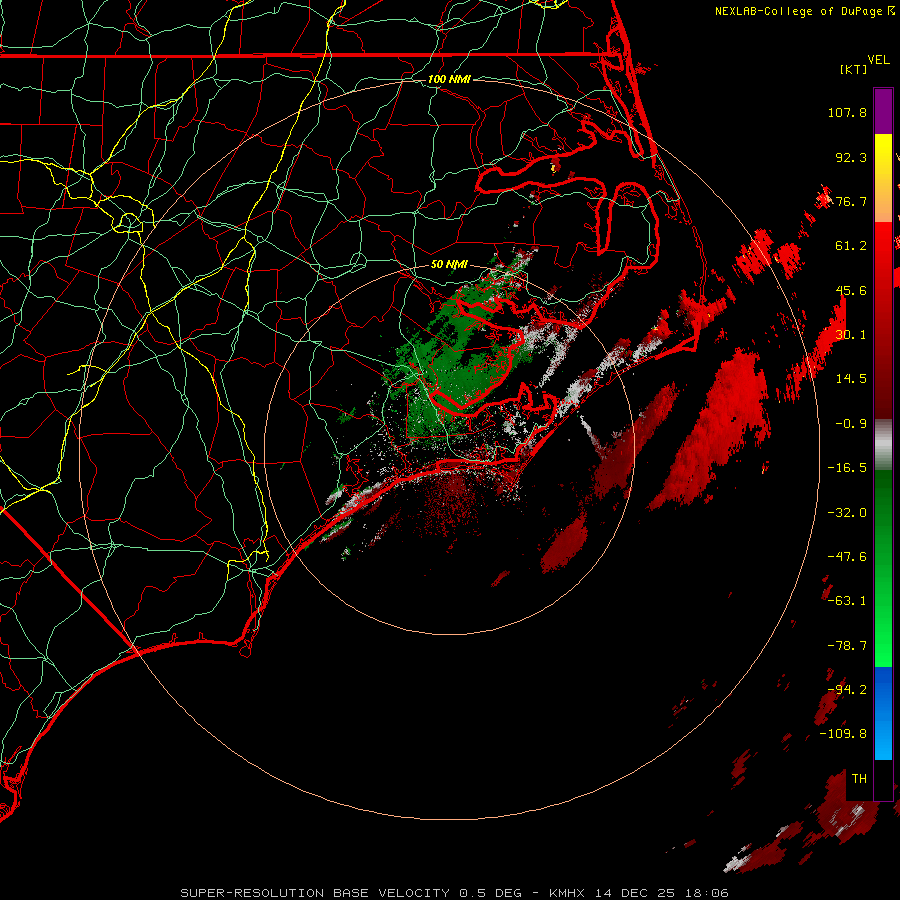900x900 pixels.
Task: Click the 30.1 velocity scale value
Action: click(x=851, y=335)
